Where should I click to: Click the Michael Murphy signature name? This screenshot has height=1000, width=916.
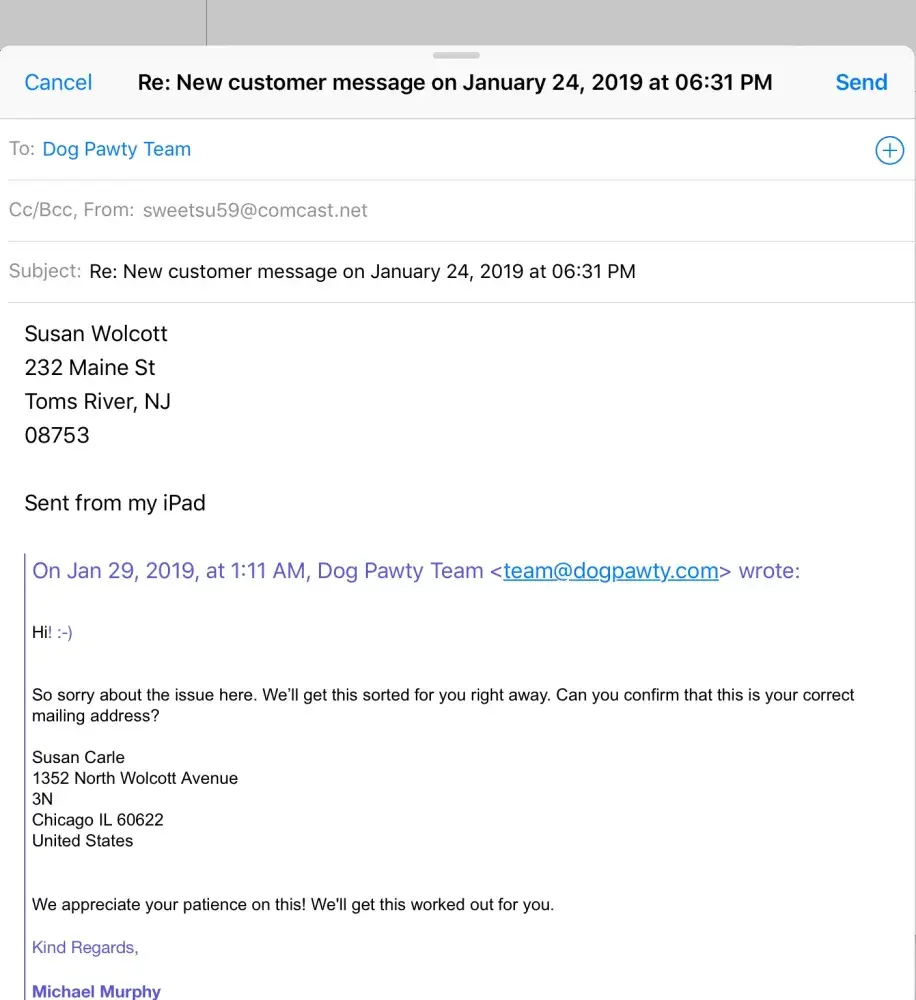[96, 991]
